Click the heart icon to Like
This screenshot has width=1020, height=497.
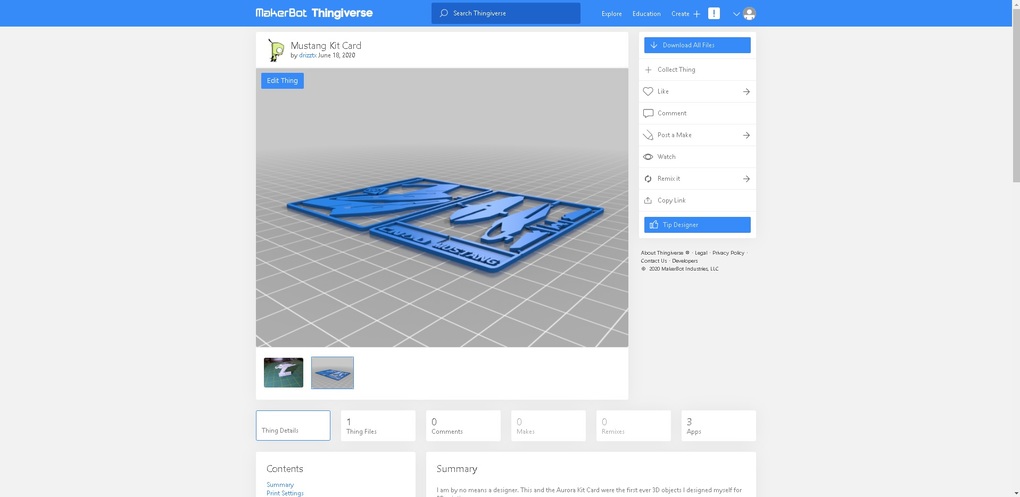point(648,92)
